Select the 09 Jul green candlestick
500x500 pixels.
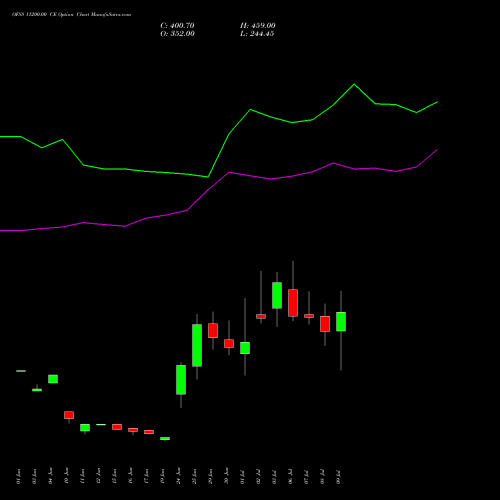[x=341, y=322]
